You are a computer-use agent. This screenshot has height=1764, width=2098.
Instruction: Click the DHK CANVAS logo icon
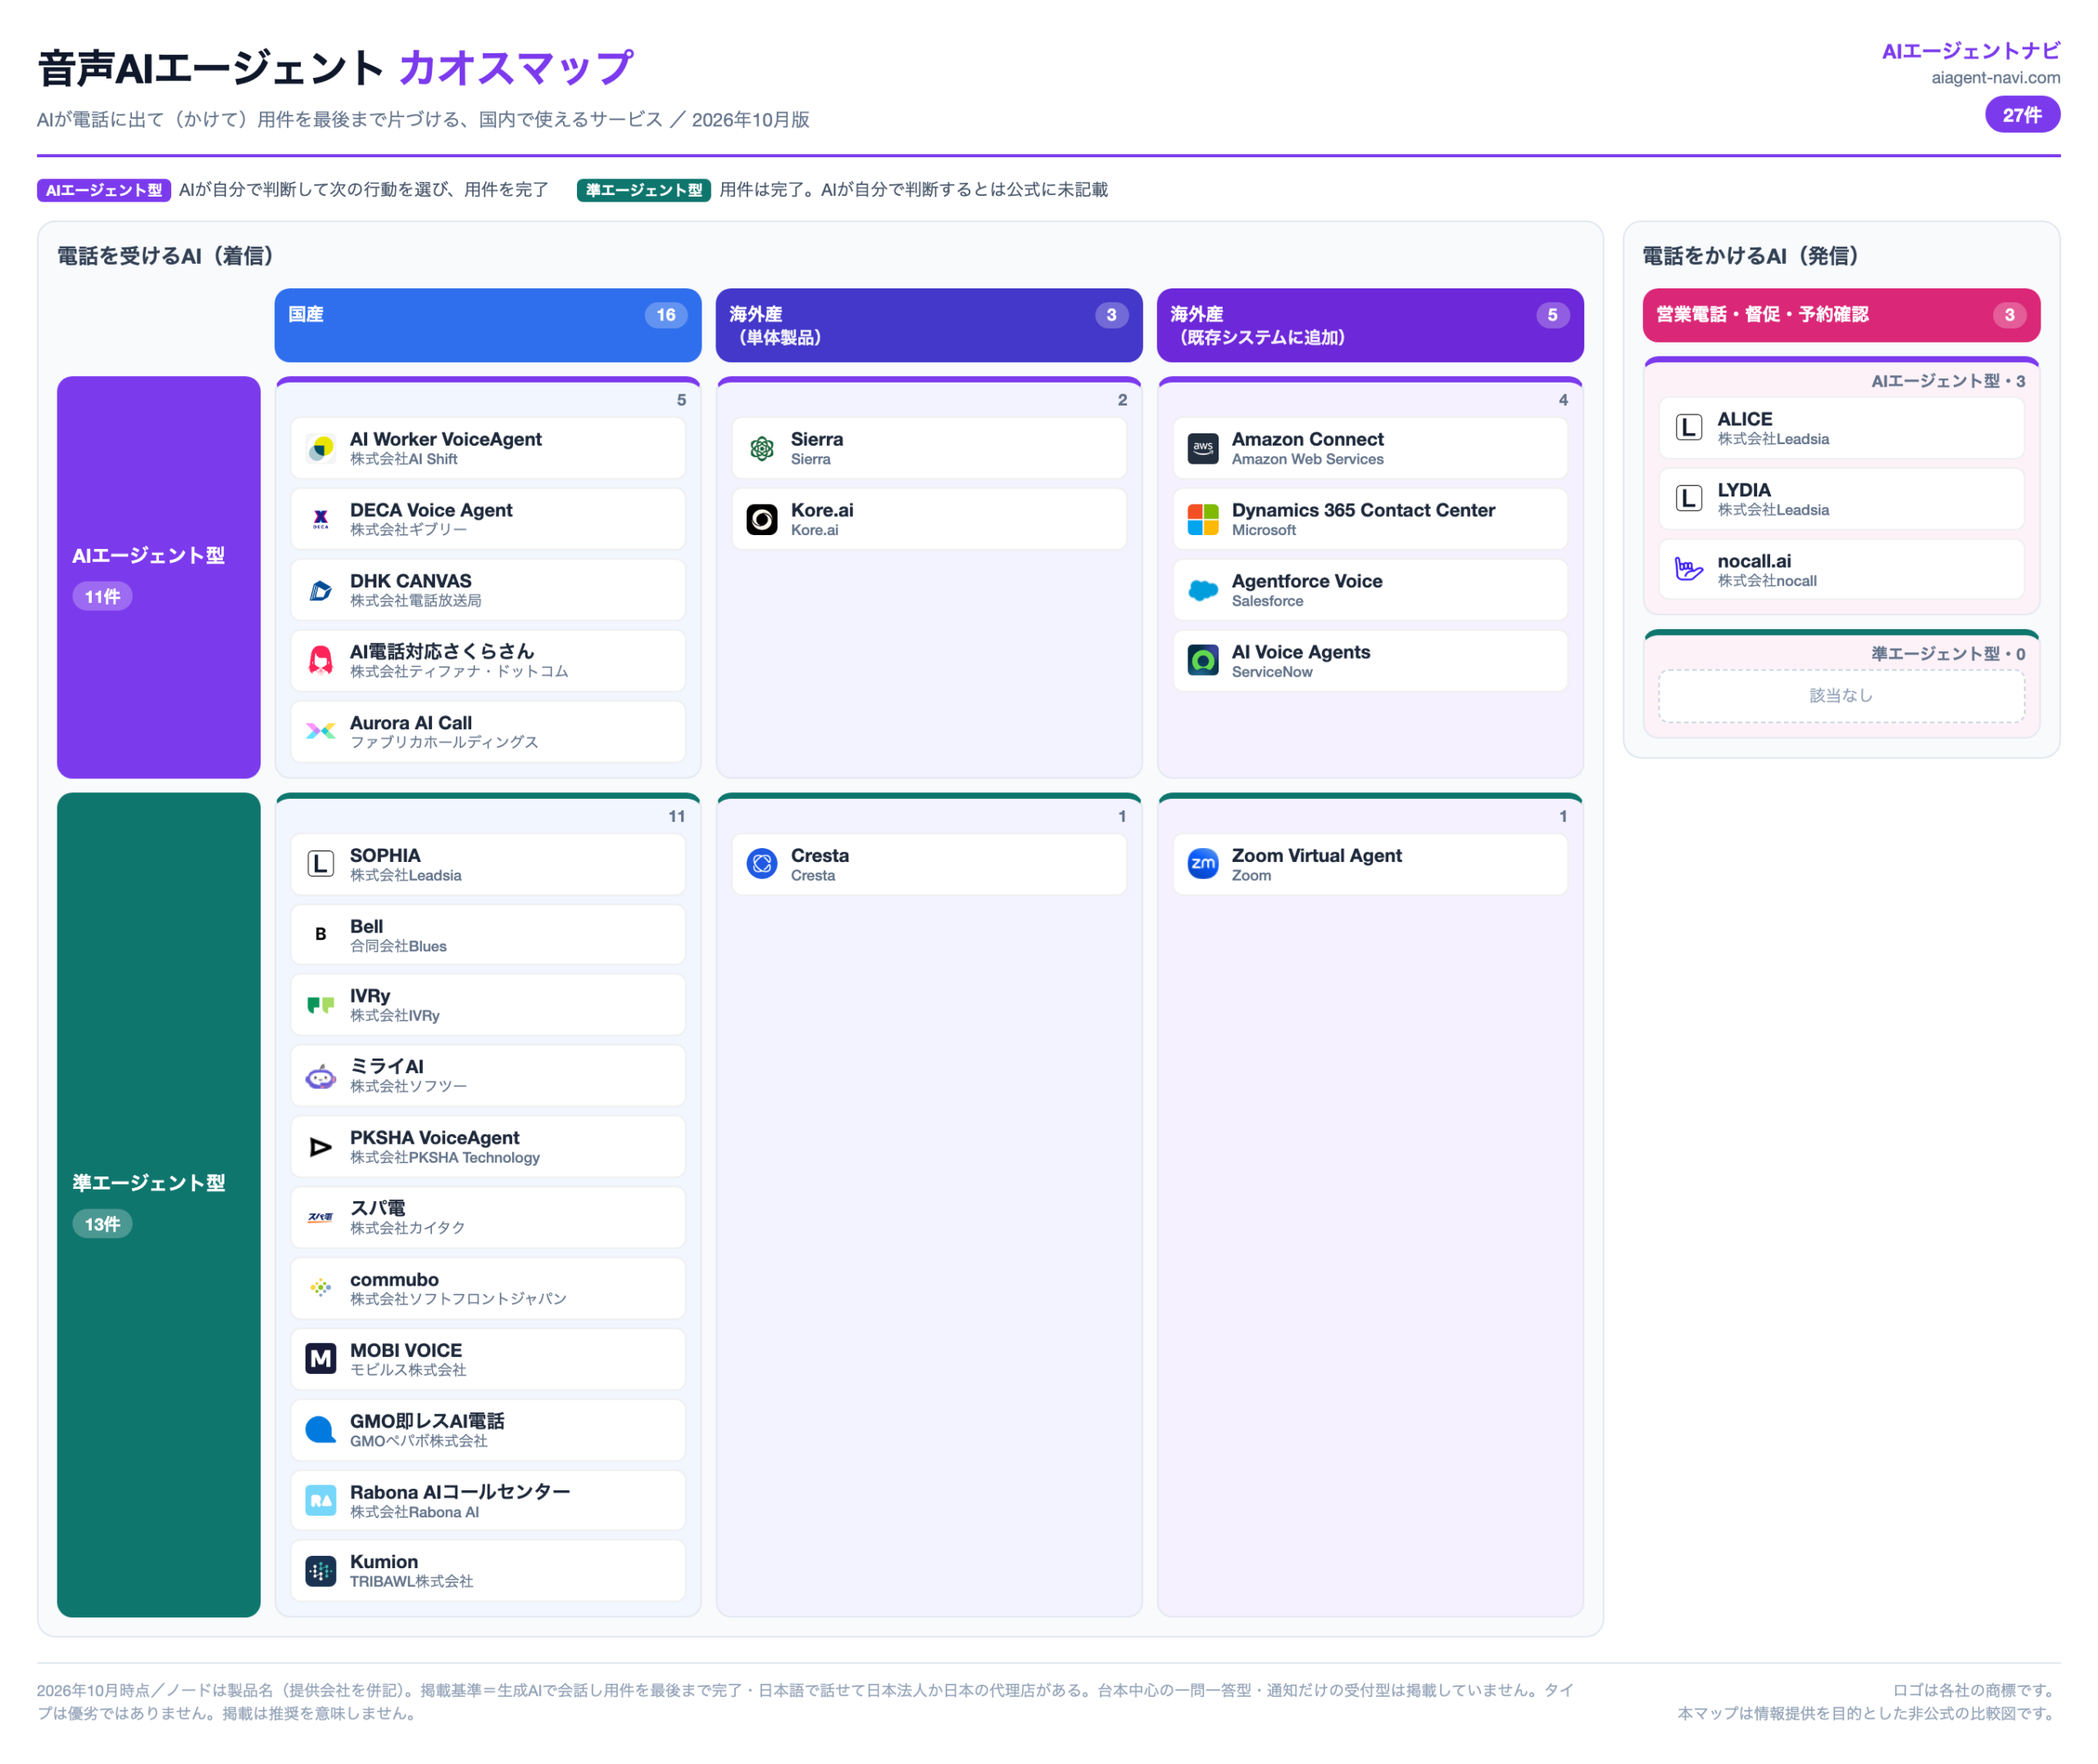click(320, 590)
